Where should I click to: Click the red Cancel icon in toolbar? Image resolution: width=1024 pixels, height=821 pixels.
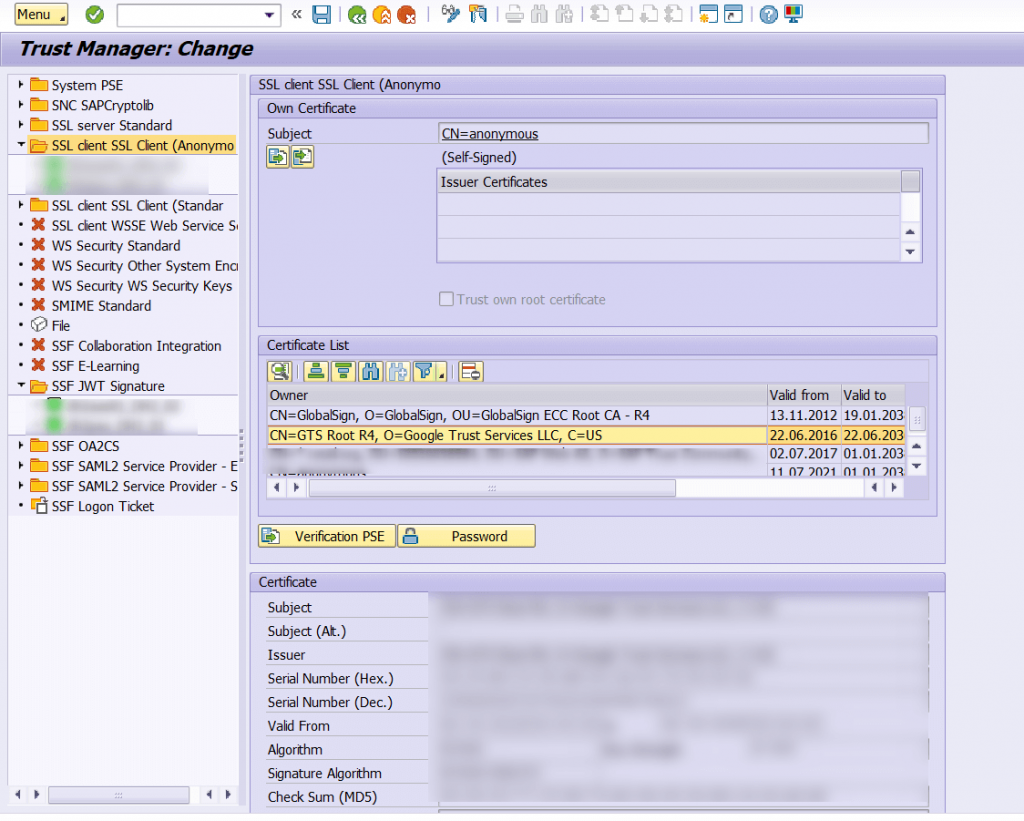406,14
